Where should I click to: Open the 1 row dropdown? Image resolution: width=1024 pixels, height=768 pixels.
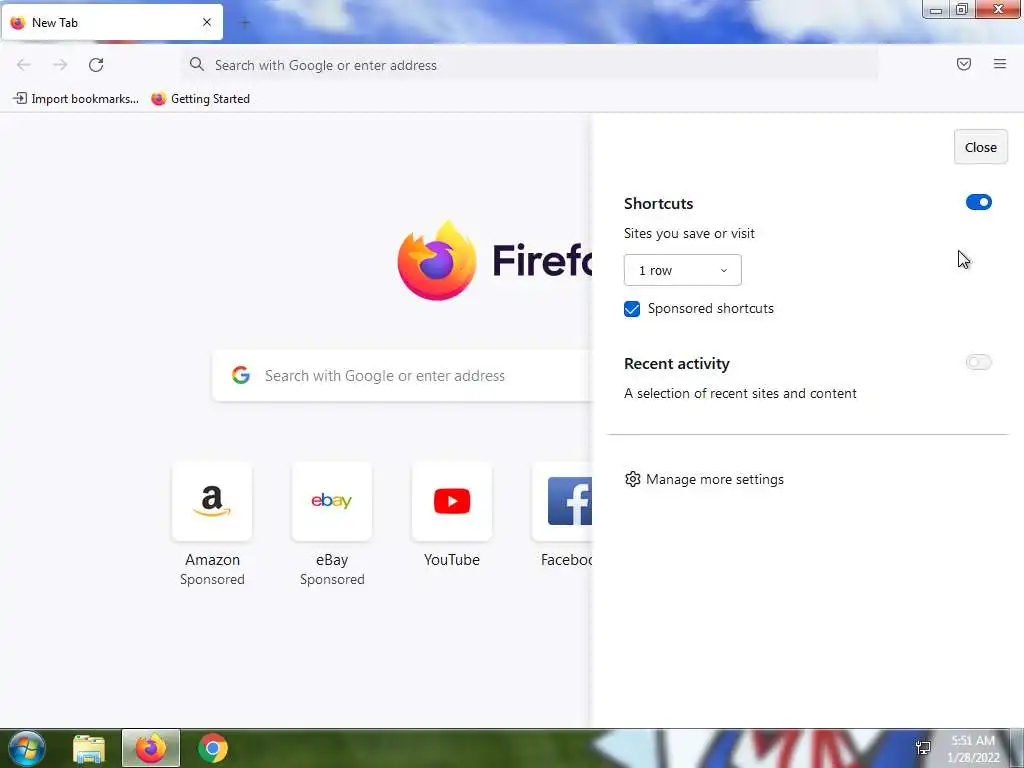click(x=682, y=270)
